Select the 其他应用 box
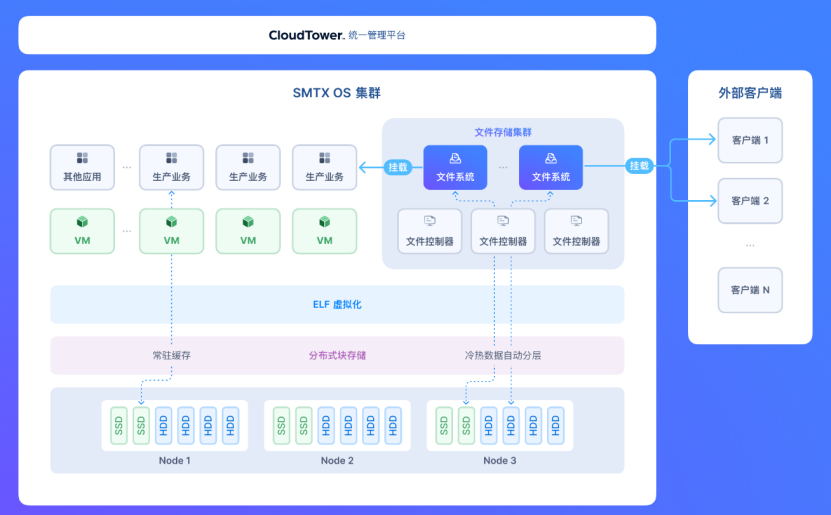 point(82,167)
